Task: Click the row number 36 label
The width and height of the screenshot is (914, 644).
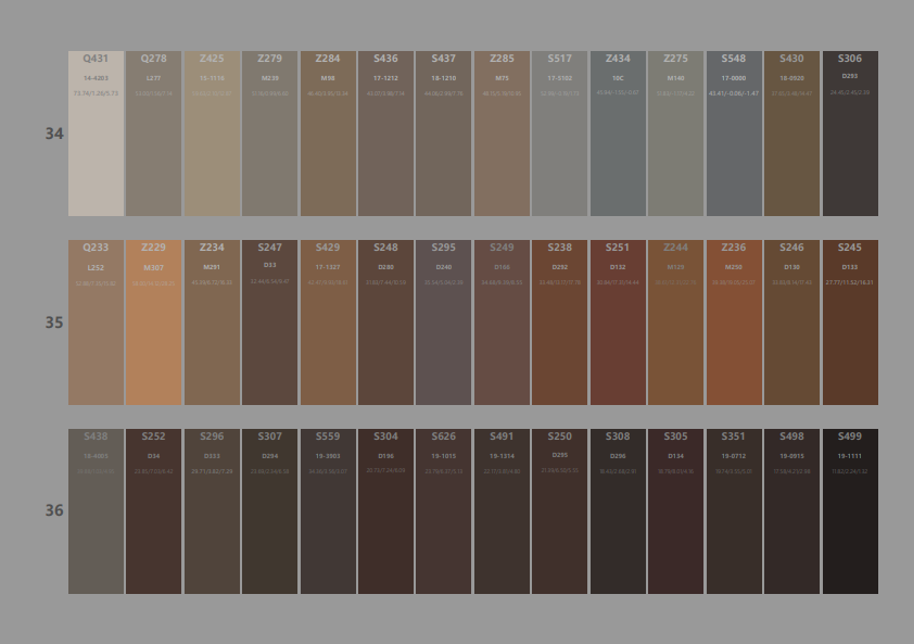Action: point(54,511)
